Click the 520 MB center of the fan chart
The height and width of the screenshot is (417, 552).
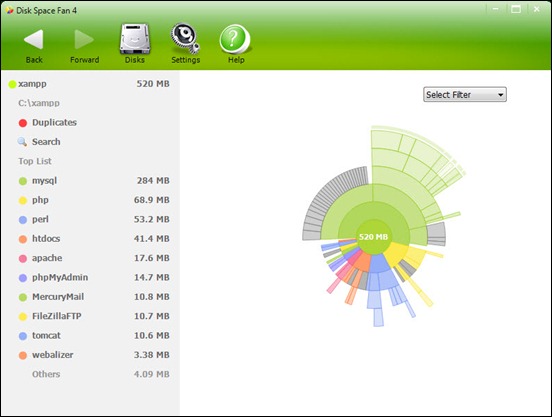[x=373, y=237]
